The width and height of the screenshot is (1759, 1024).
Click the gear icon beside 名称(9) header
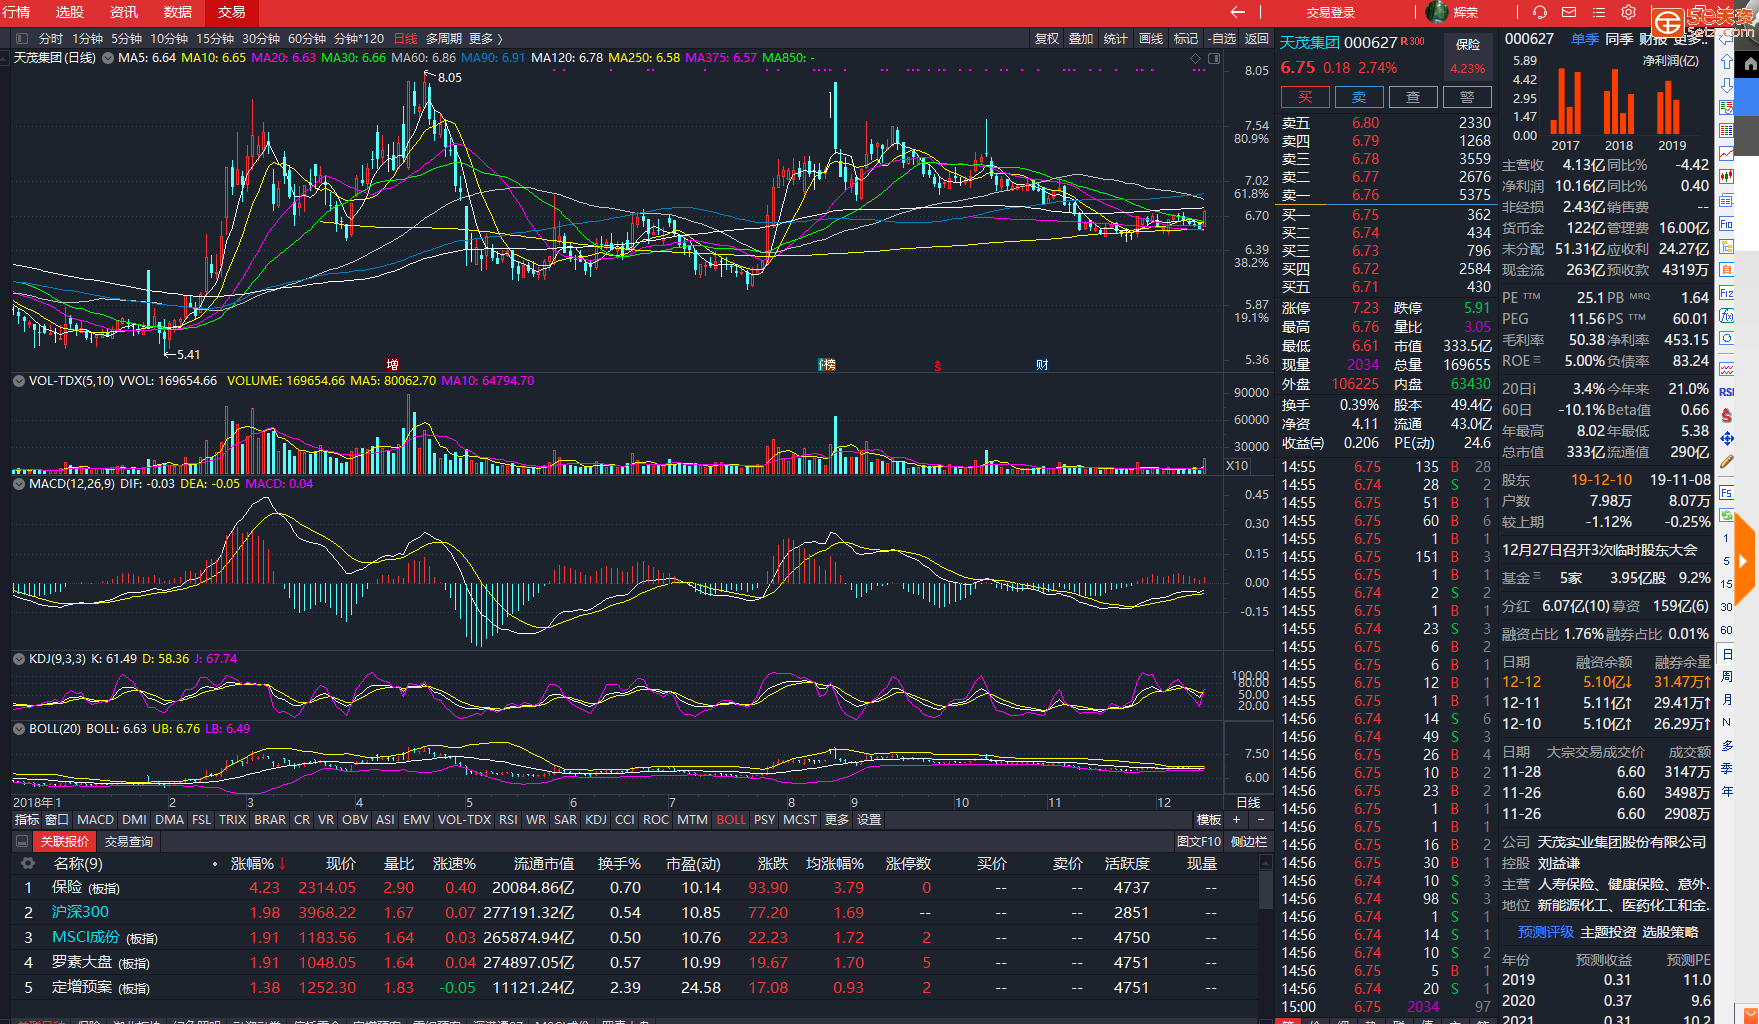[28, 863]
